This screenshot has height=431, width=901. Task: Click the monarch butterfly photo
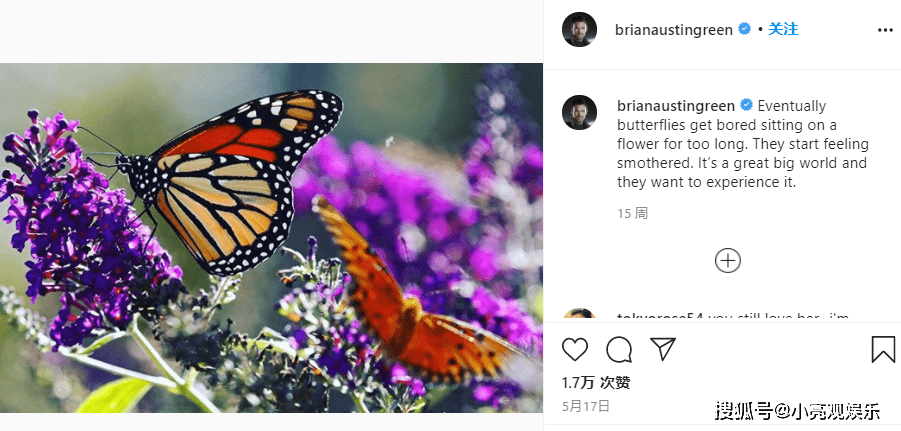pos(271,238)
